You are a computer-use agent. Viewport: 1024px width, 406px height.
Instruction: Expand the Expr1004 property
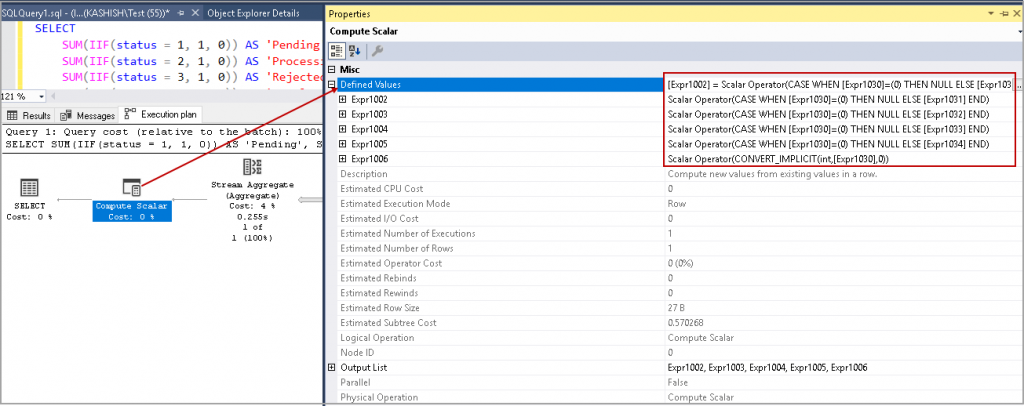point(343,129)
